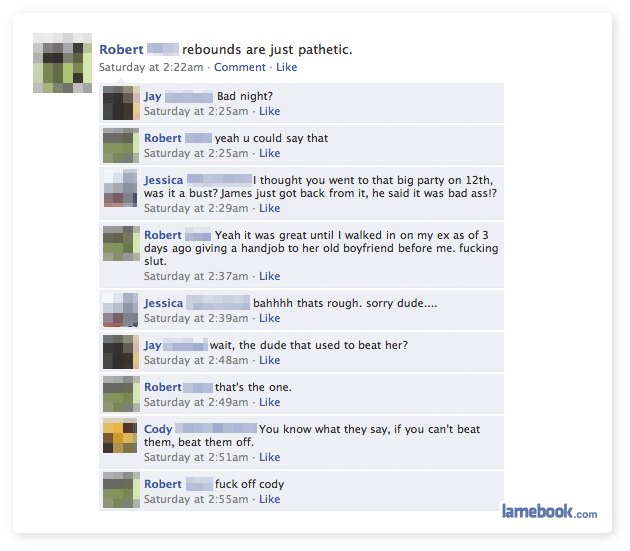Open Jessica's name on 'bahhhh thats rough'
The image size is (630, 551).
[x=164, y=303]
